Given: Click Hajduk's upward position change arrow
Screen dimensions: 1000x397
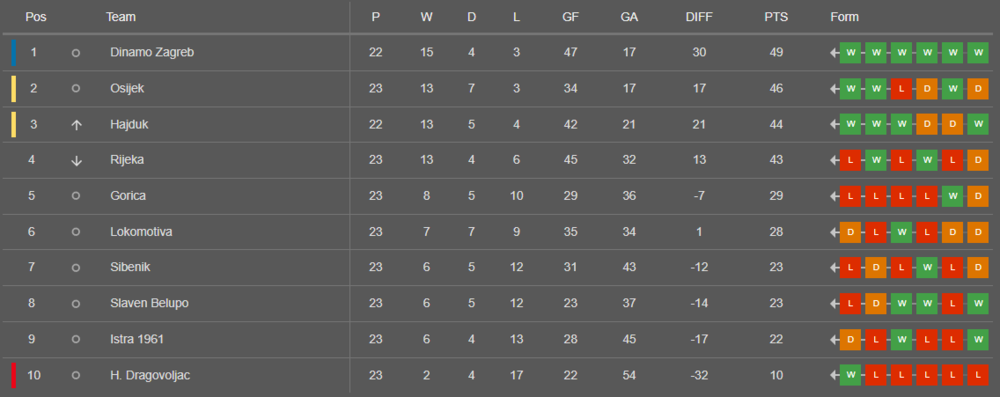Looking at the screenshot, I should tap(76, 125).
